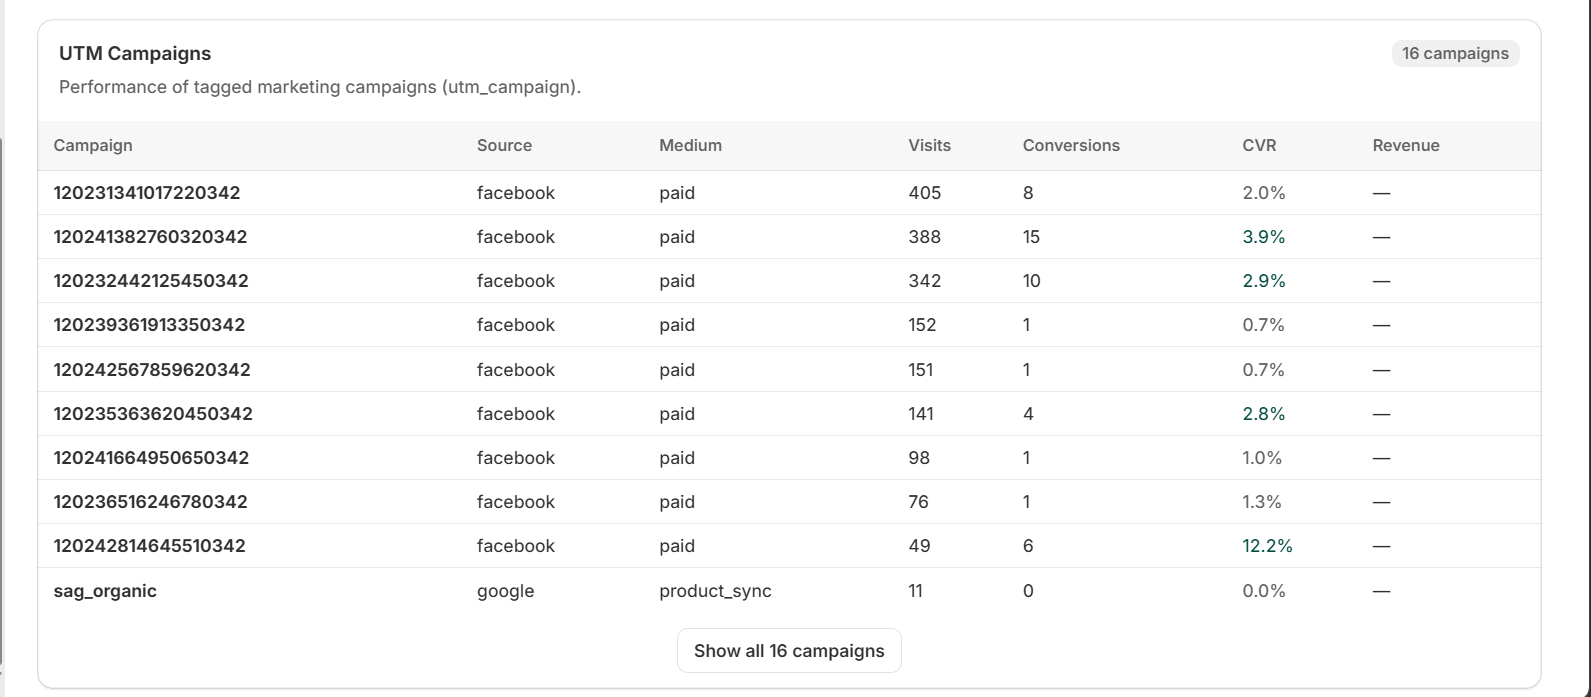Screen dimensions: 1591x697
Task: Open campaign 120235363620450342
Action: pos(153,414)
